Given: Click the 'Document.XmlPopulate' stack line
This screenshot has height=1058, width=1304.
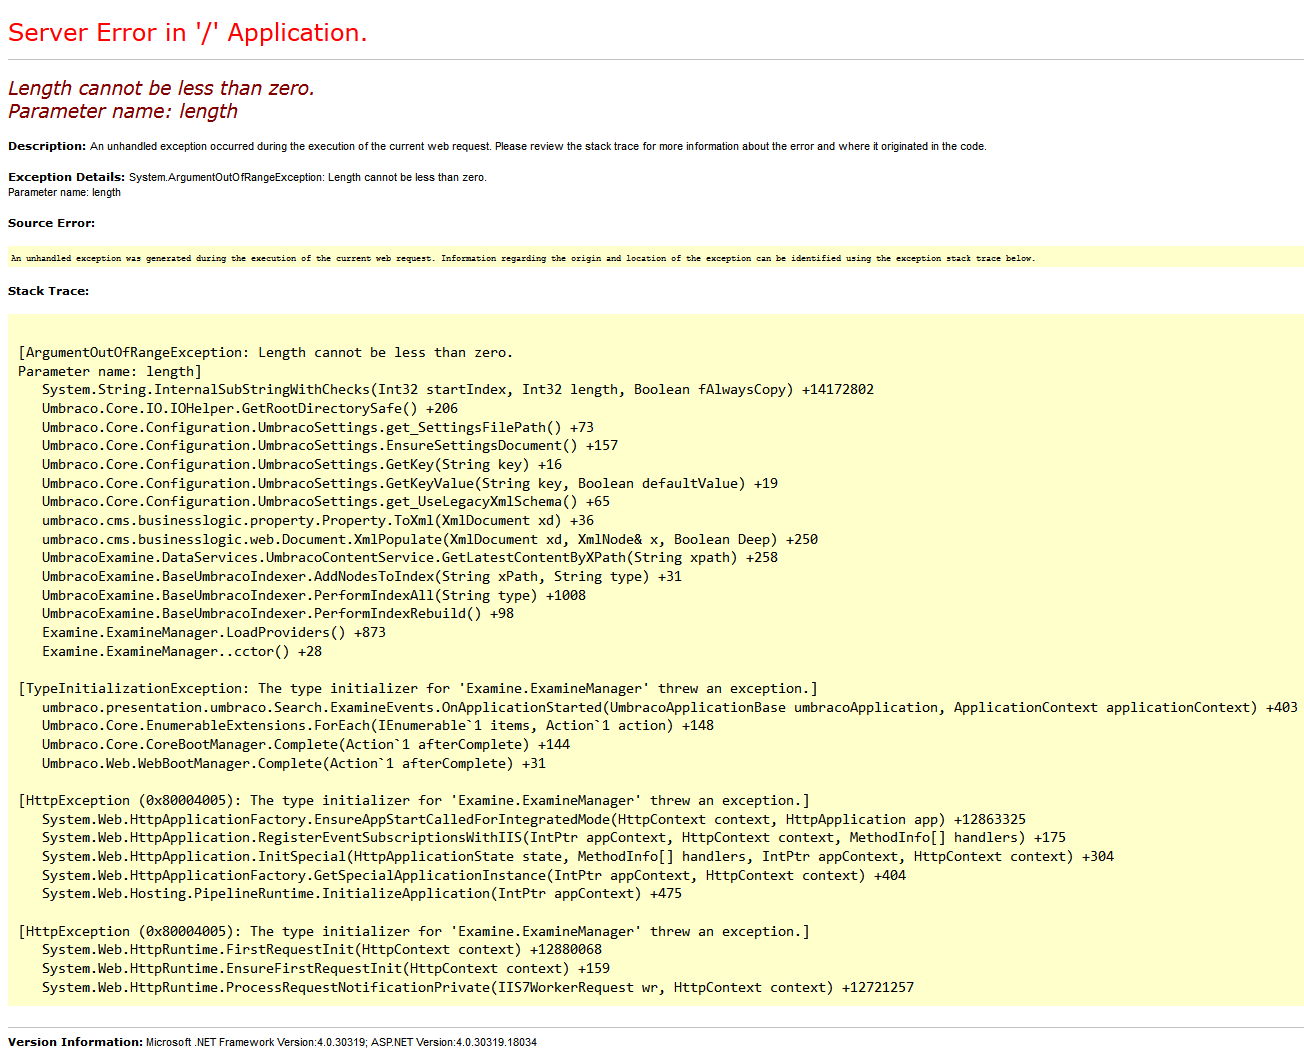Looking at the screenshot, I should pyautogui.click(x=430, y=539).
